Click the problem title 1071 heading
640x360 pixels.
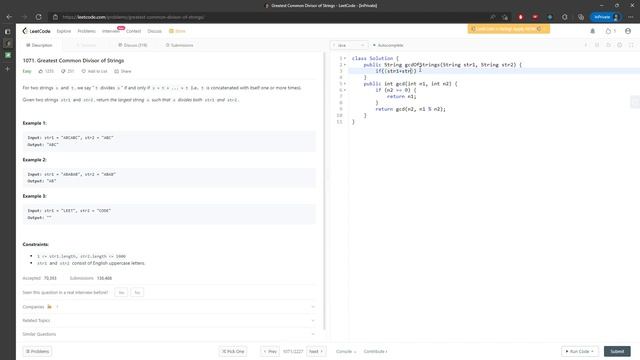pos(73,60)
